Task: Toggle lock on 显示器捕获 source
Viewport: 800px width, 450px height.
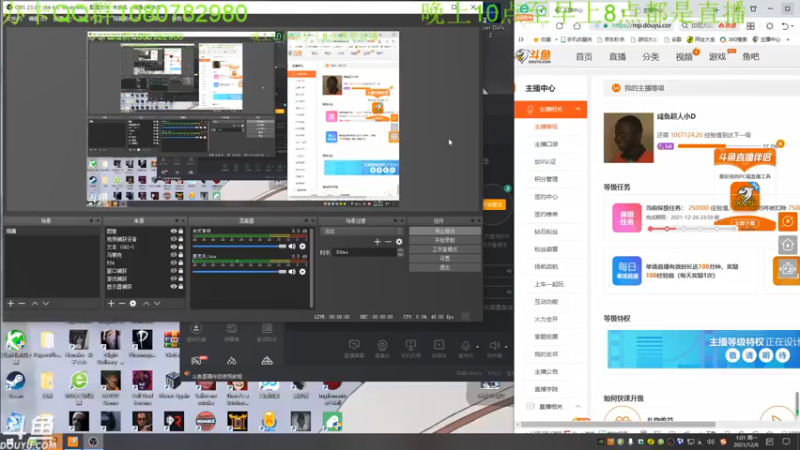Action: (x=181, y=287)
